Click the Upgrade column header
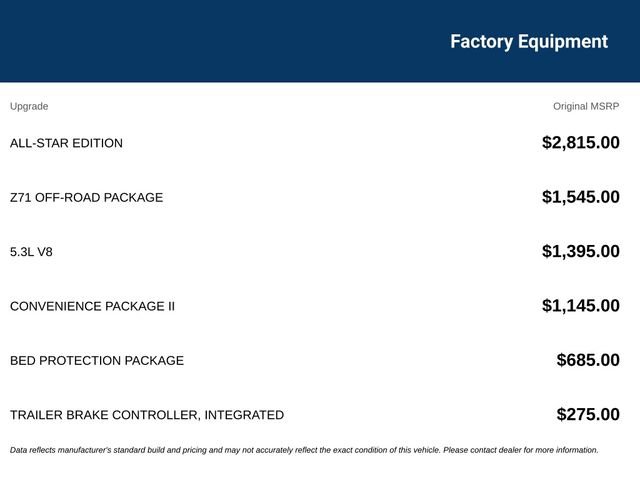The height and width of the screenshot is (480, 640). point(29,106)
